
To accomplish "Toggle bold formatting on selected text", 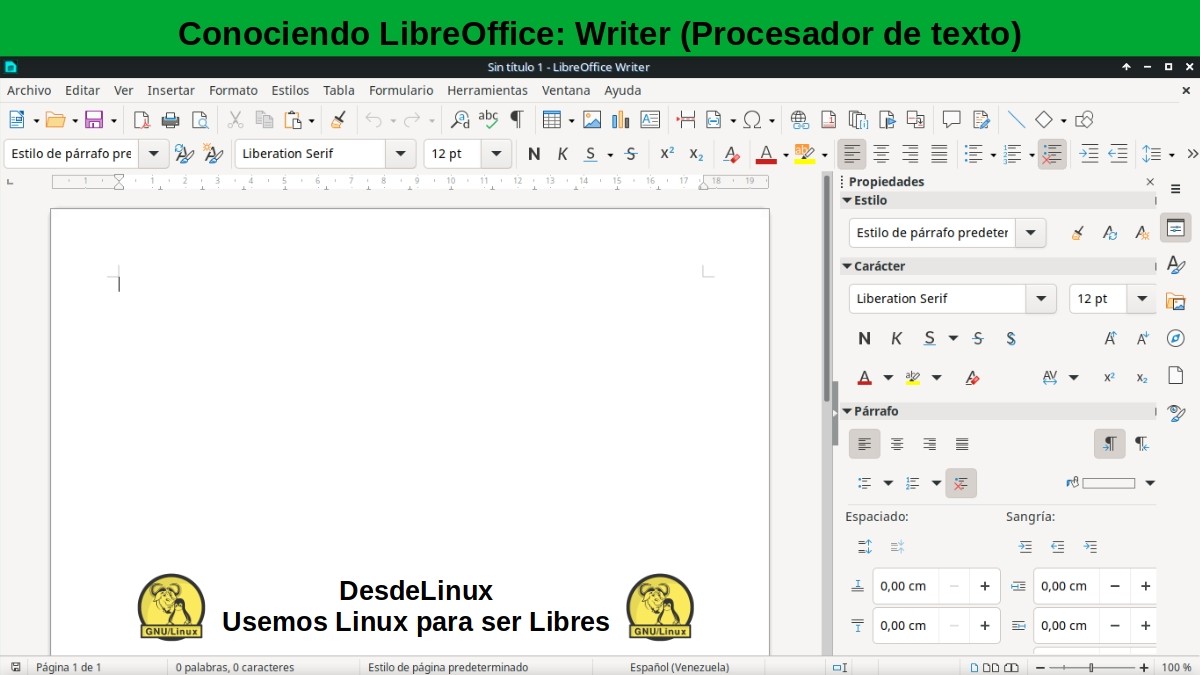I will pyautogui.click(x=534, y=154).
